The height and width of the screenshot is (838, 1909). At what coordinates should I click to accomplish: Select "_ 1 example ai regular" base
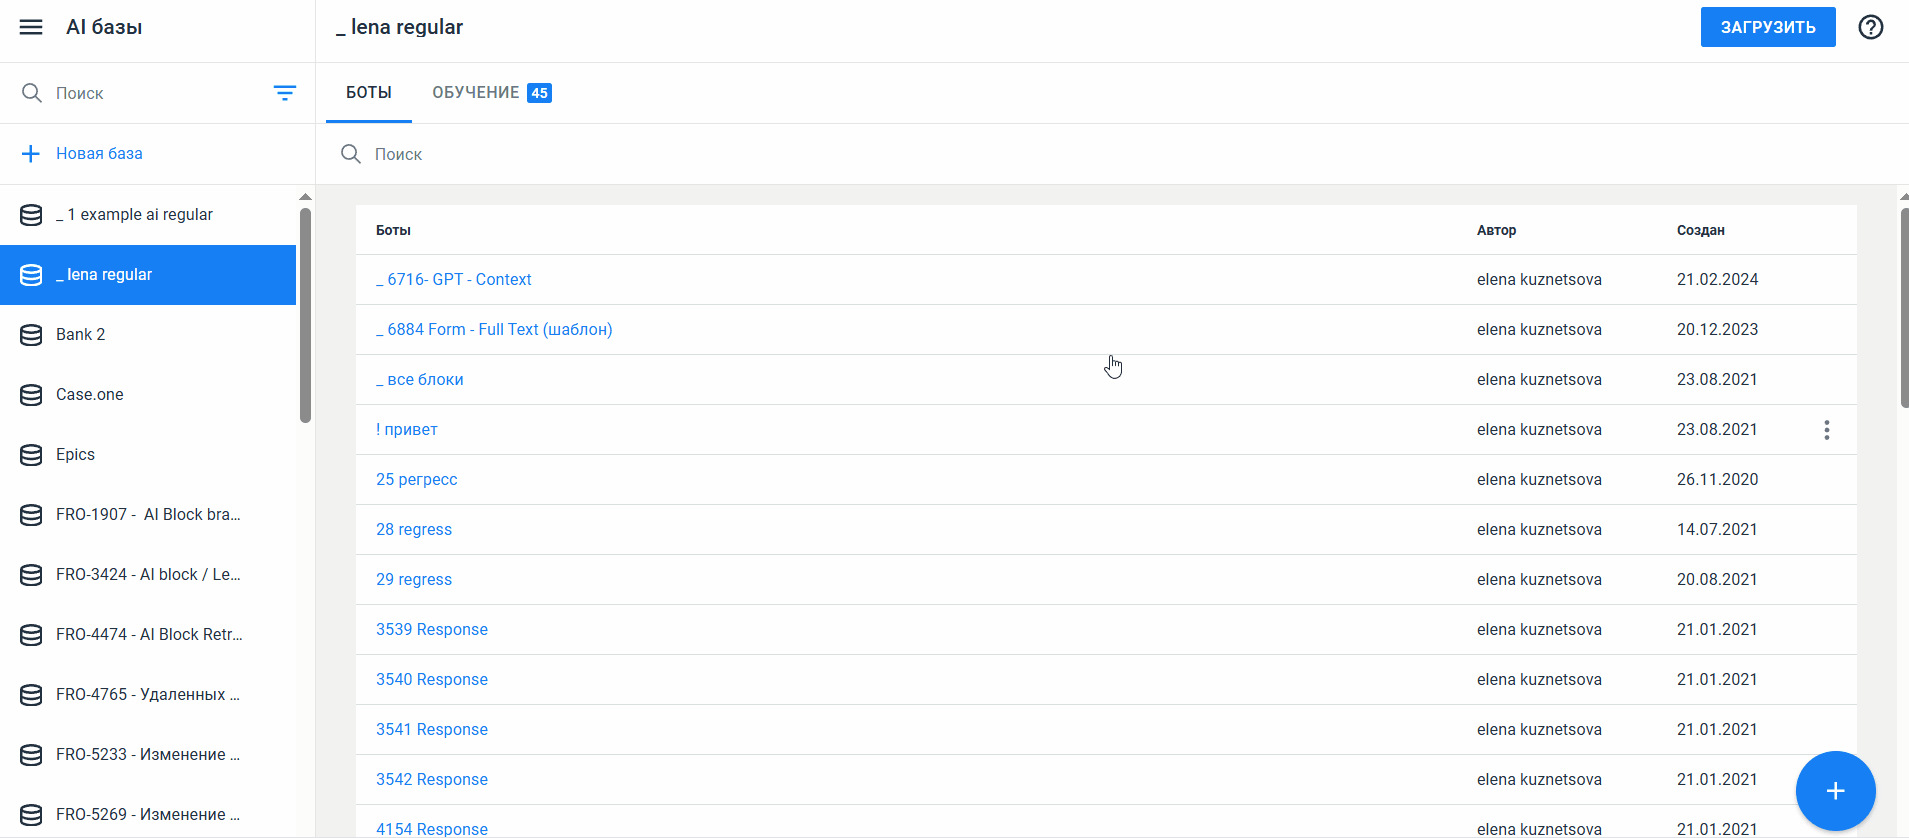click(x=134, y=215)
